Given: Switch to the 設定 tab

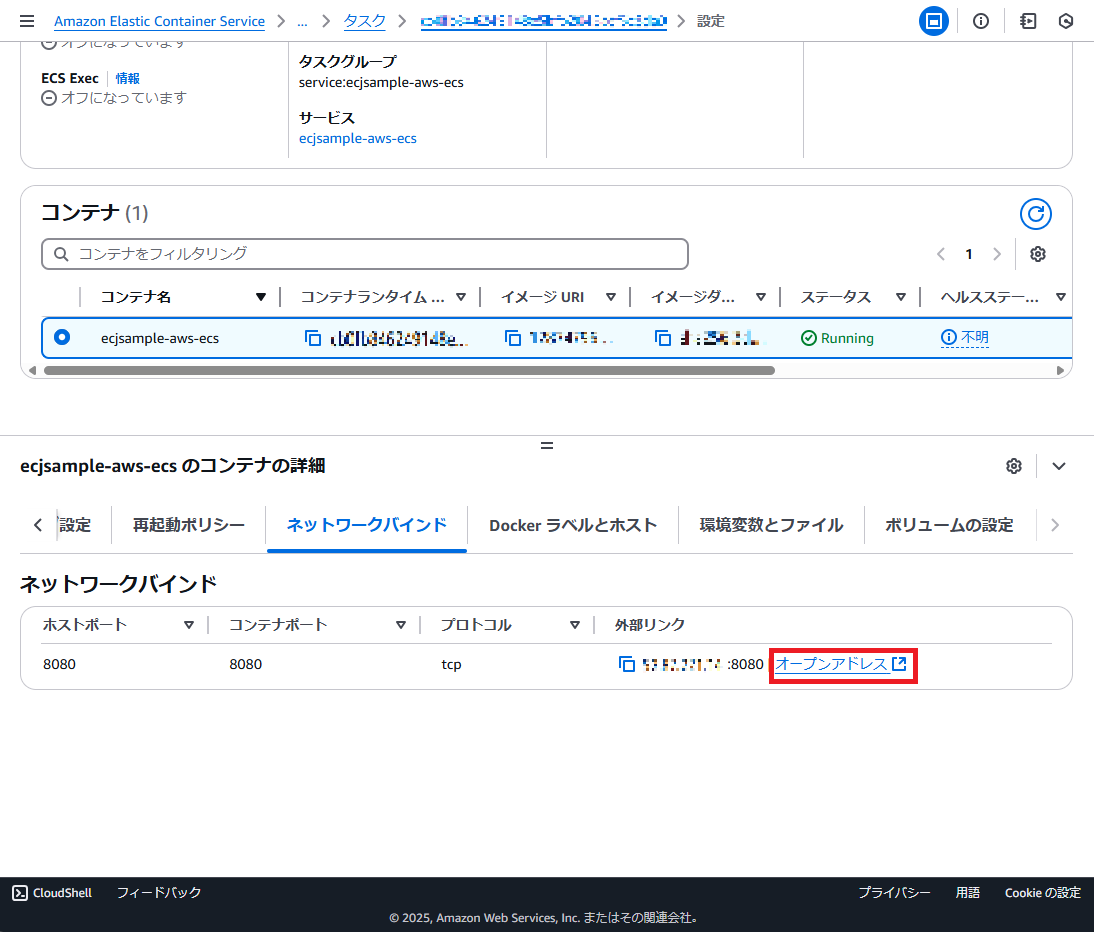Looking at the screenshot, I should [75, 525].
